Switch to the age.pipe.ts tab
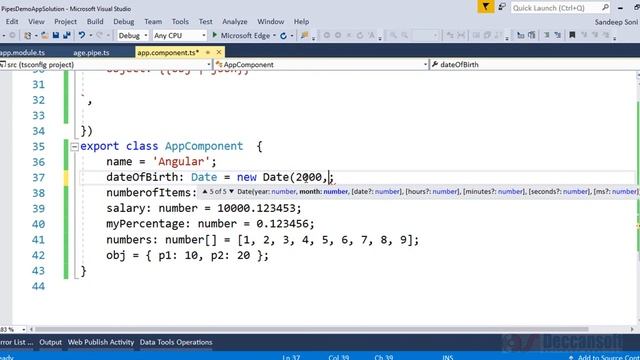The image size is (640, 360). (x=91, y=53)
